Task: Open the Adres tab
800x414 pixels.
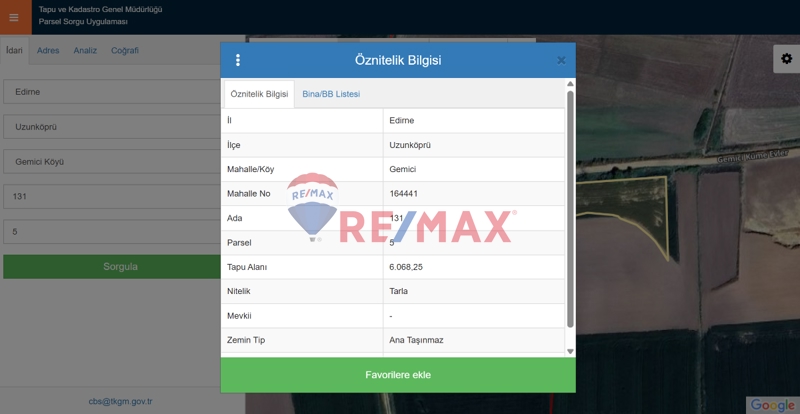Action: point(48,50)
